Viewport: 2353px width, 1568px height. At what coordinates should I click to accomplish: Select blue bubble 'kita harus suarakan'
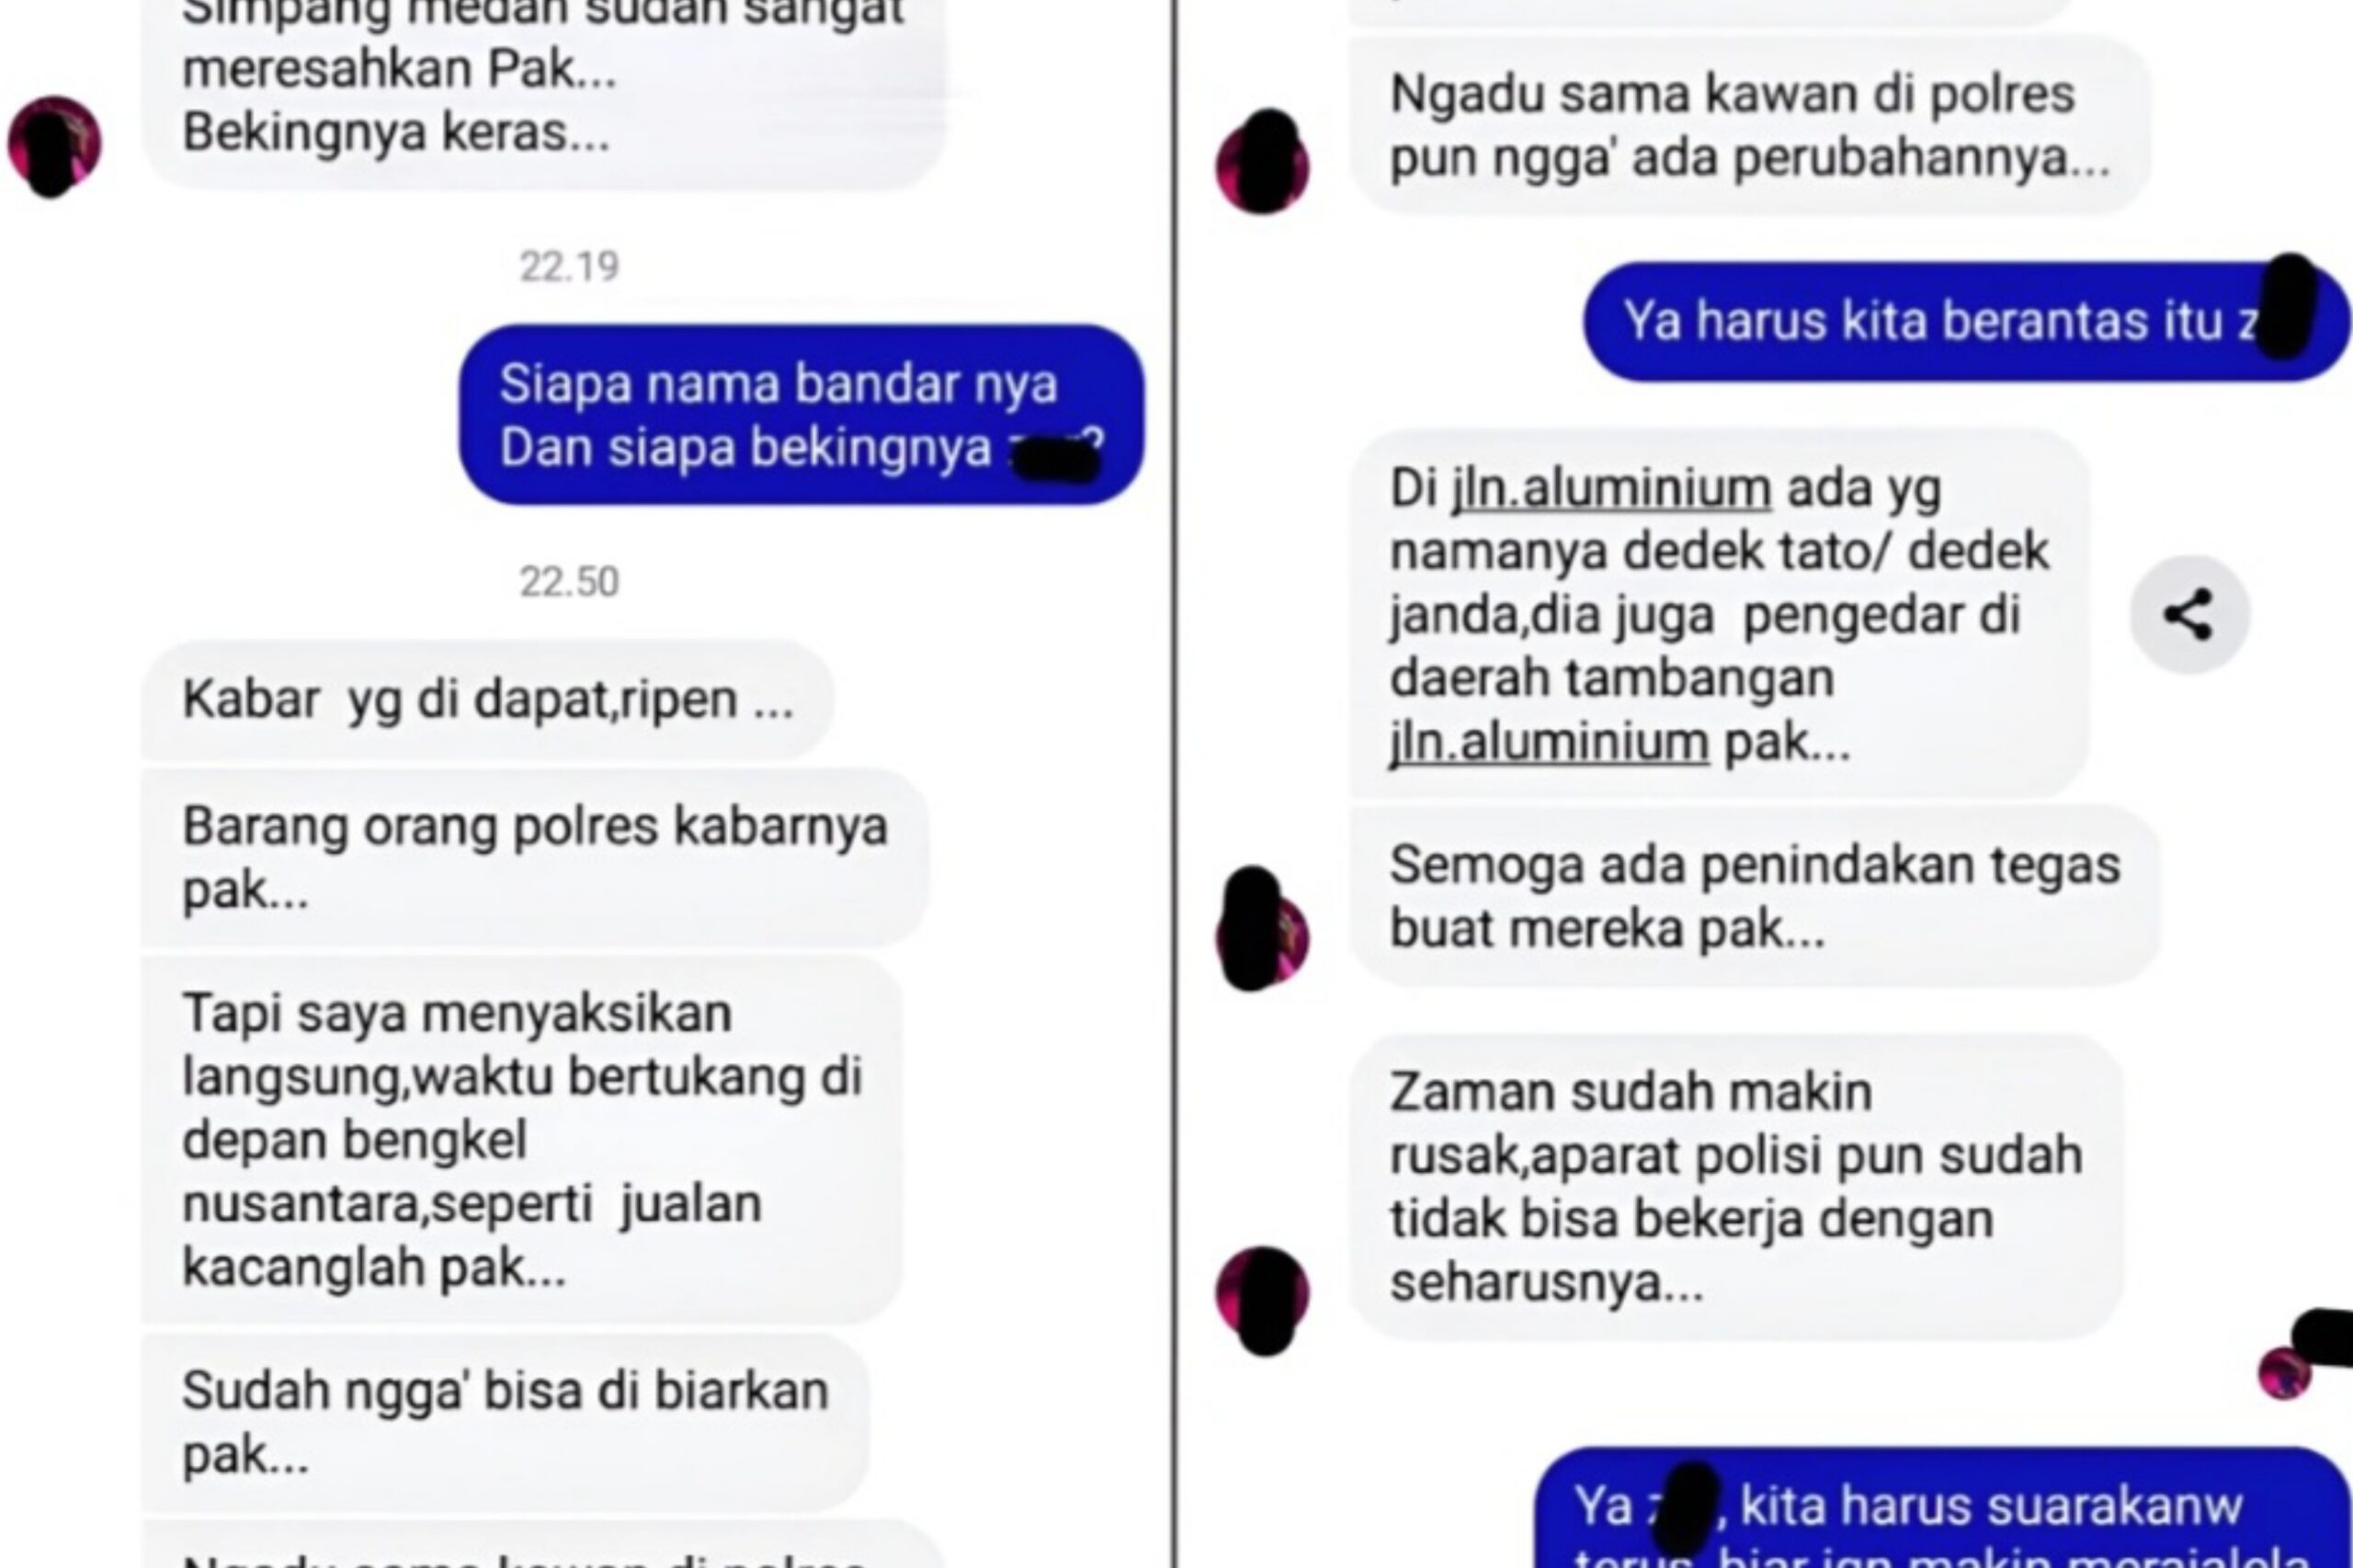click(x=1942, y=1508)
